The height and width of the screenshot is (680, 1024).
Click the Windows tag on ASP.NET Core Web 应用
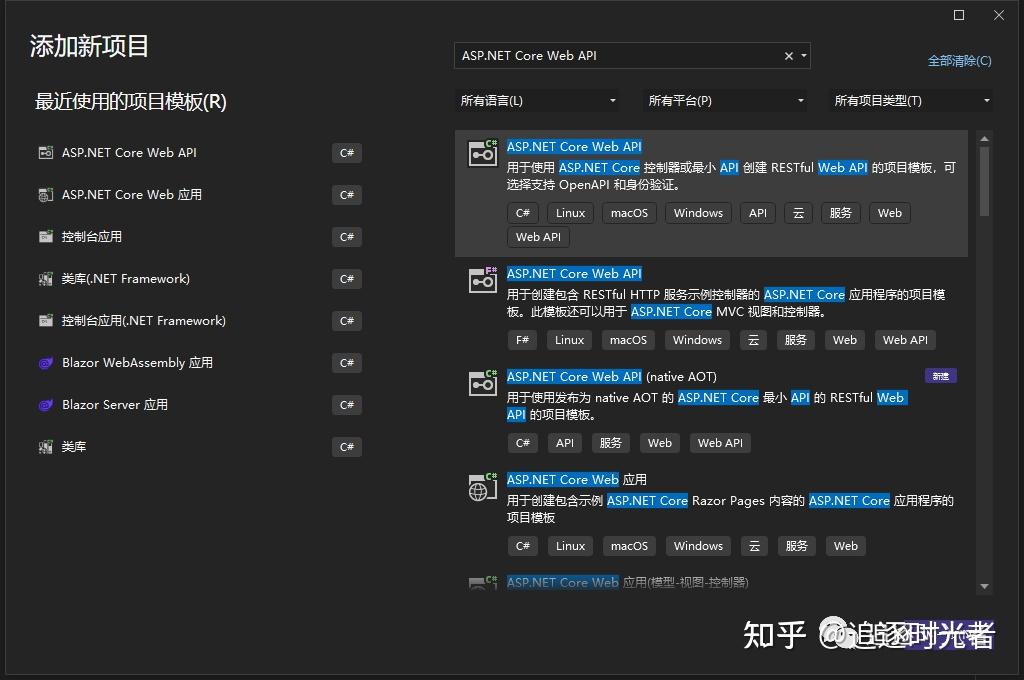[x=698, y=546]
